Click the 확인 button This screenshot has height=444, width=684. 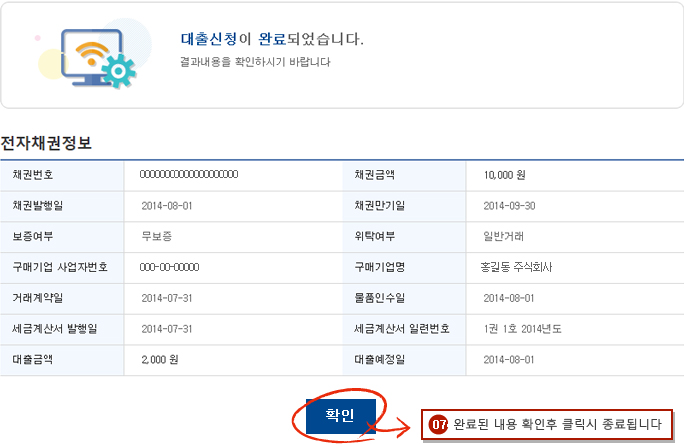(341, 416)
